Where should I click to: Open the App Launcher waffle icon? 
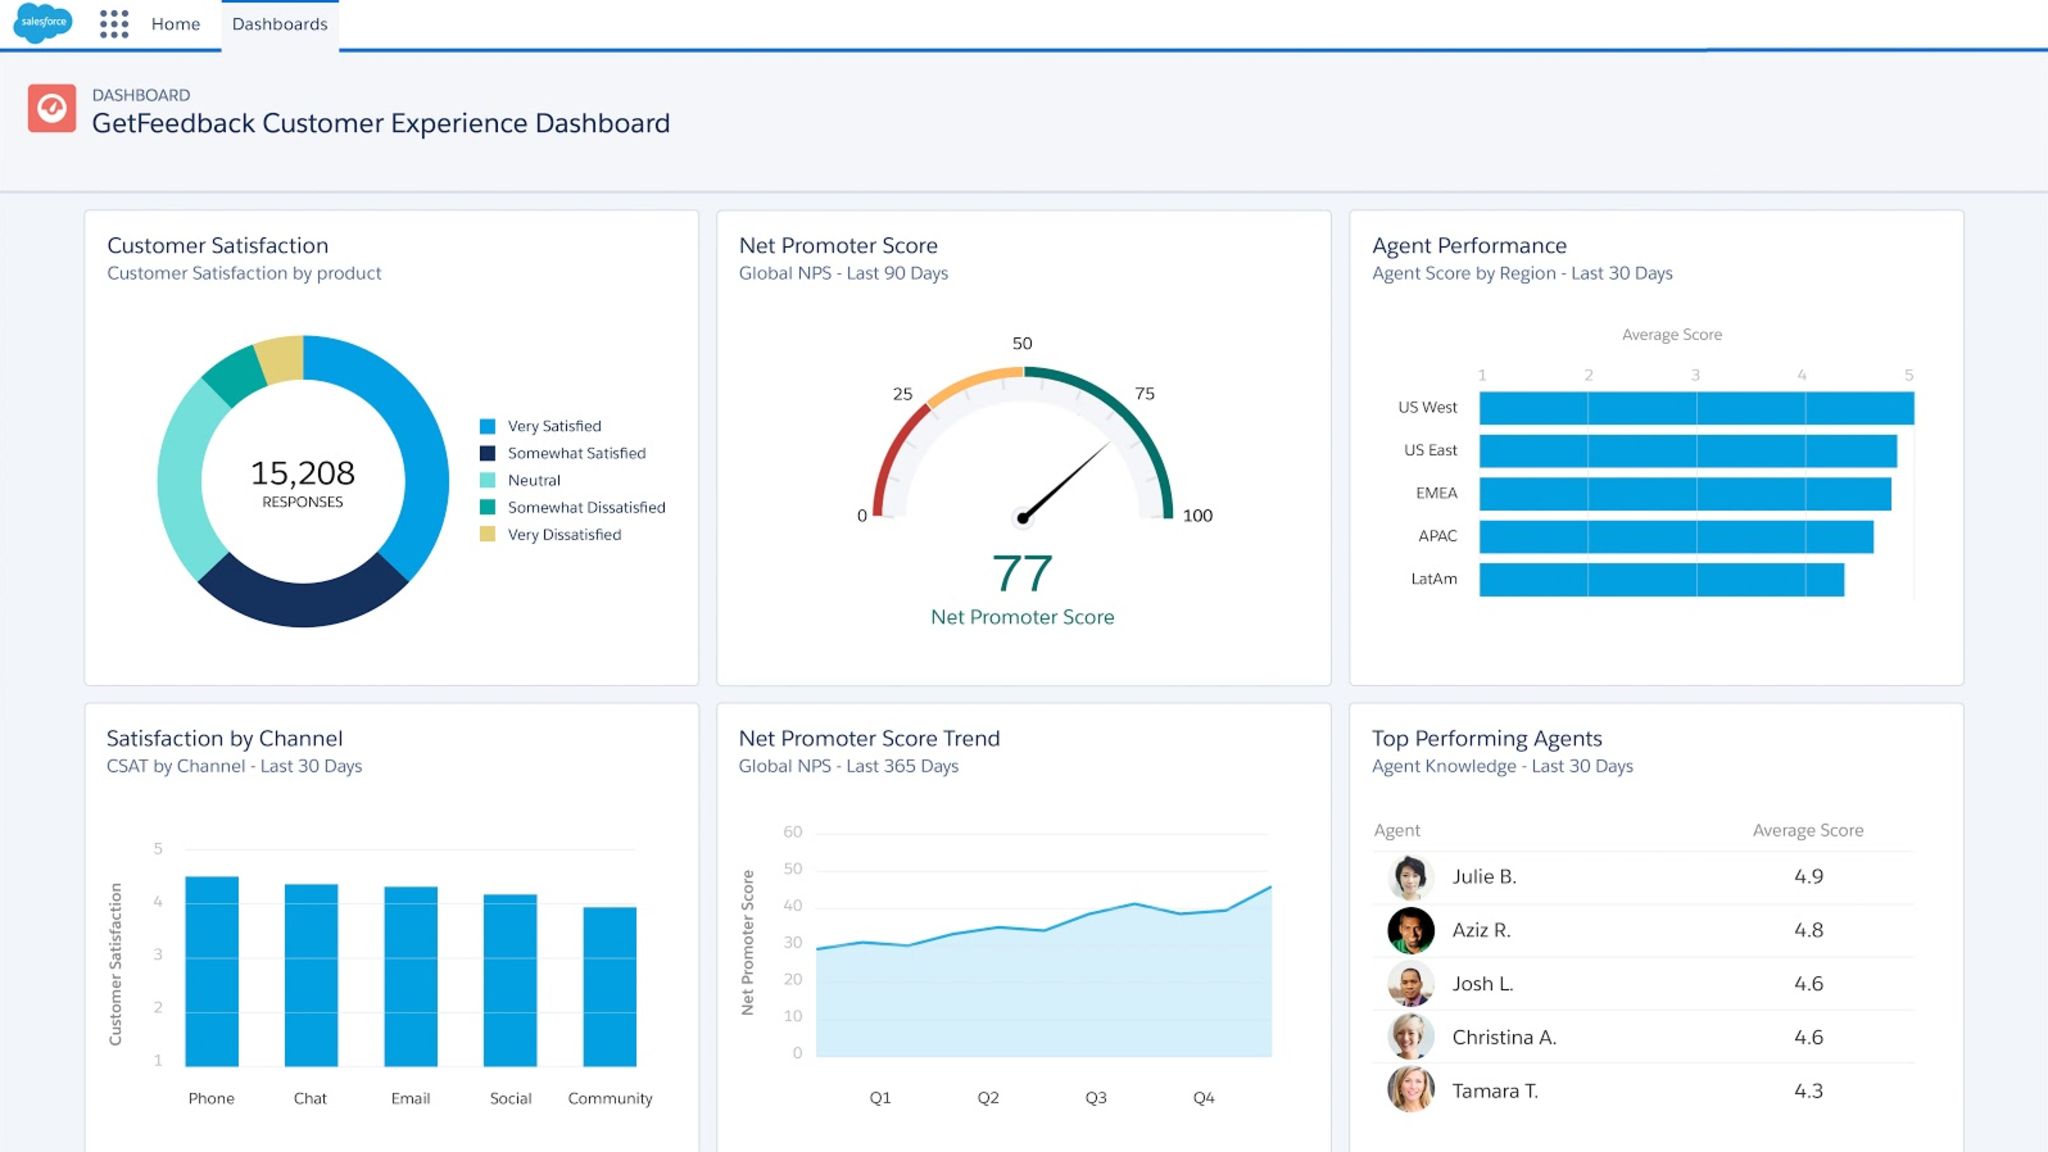[114, 23]
